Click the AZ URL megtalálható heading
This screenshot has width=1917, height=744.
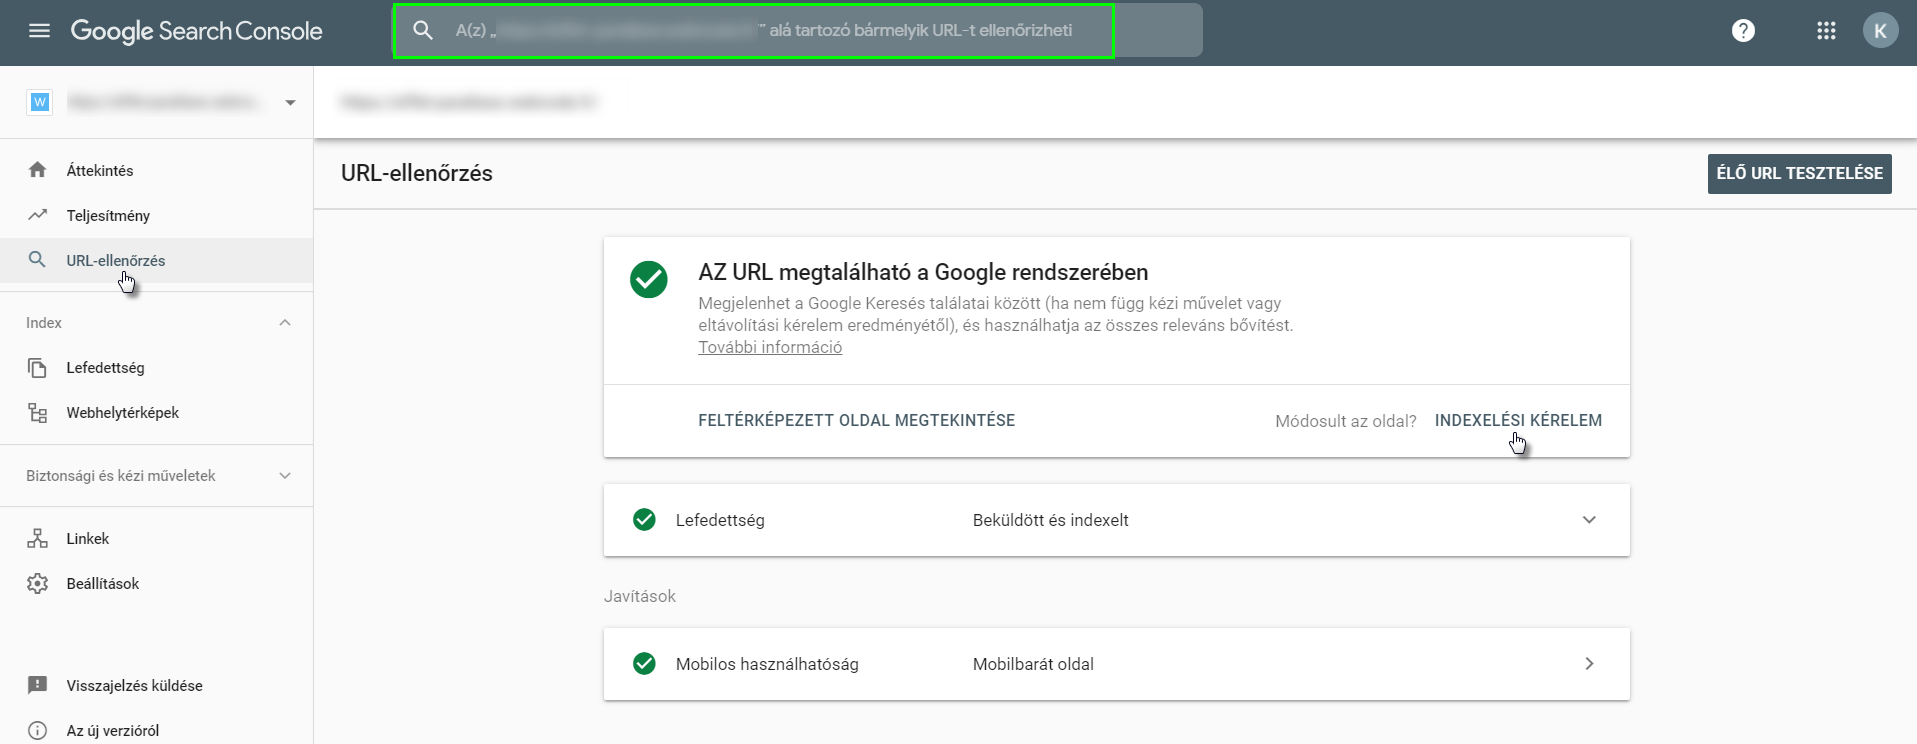(923, 272)
